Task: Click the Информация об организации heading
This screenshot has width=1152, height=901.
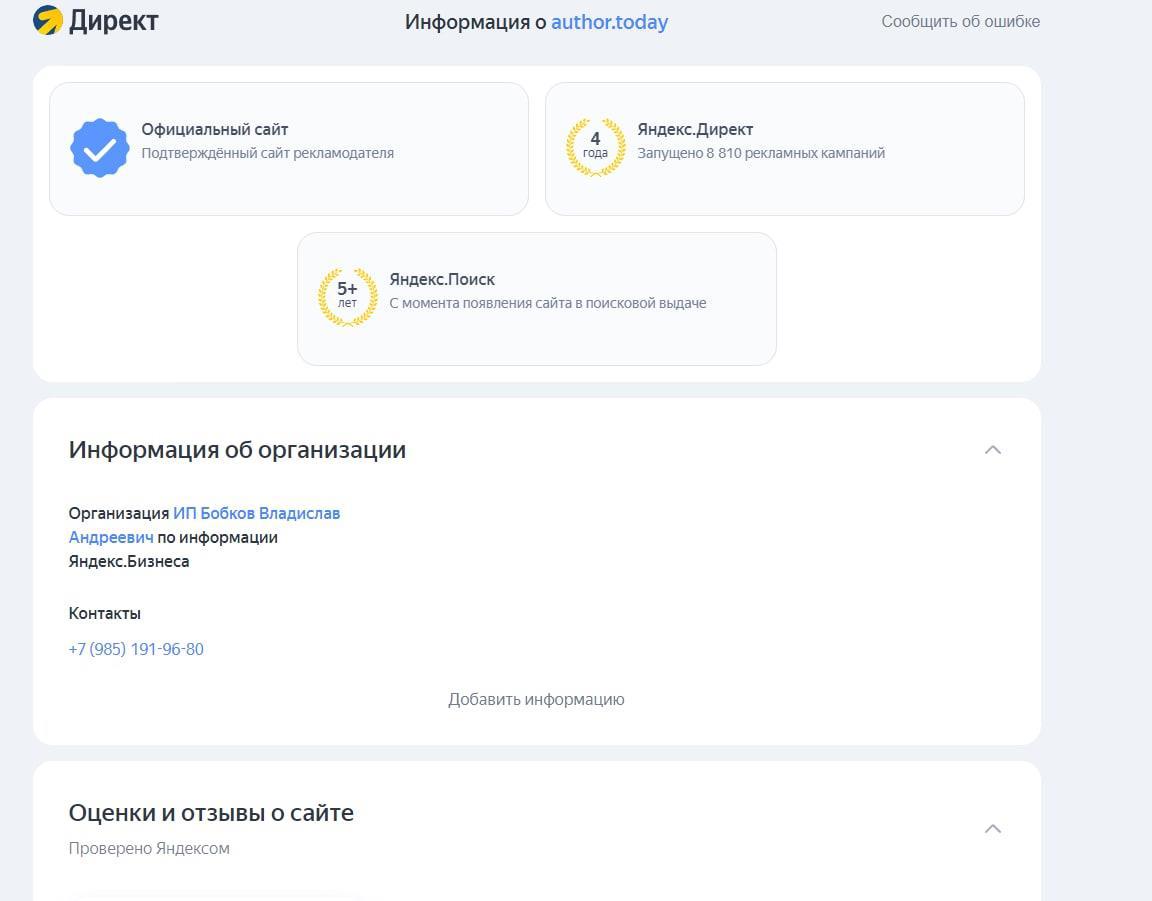Action: pyautogui.click(x=237, y=450)
